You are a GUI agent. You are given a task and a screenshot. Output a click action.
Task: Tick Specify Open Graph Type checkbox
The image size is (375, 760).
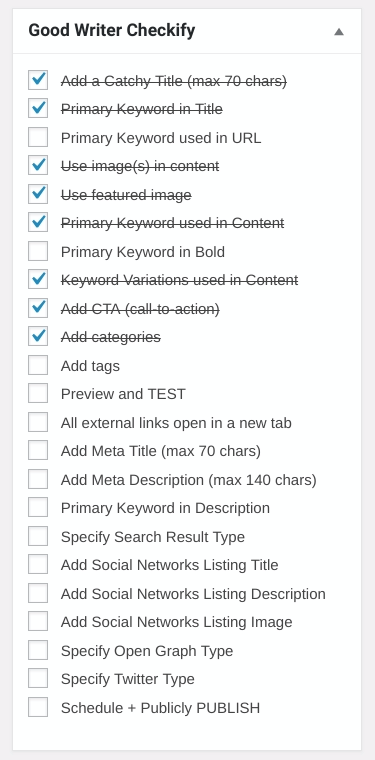pyautogui.click(x=38, y=650)
